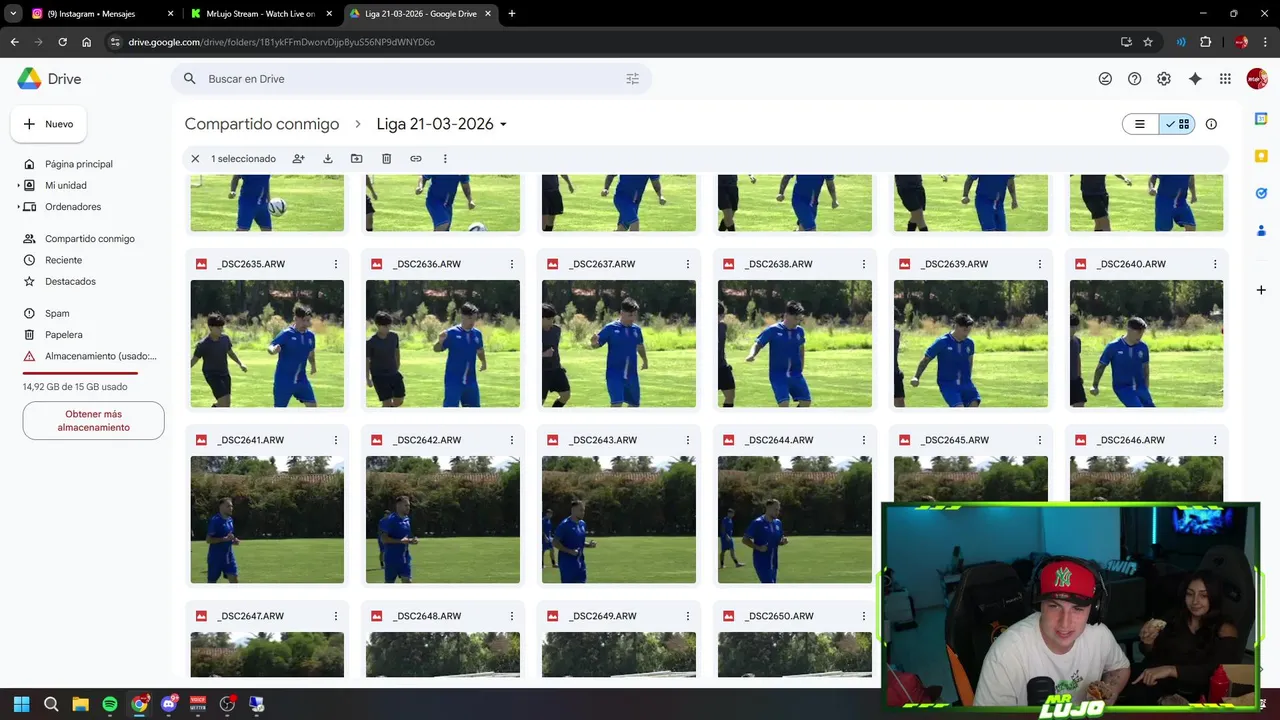Click Obtener más almacenamiento button
This screenshot has height=720, width=1280.
coord(93,421)
